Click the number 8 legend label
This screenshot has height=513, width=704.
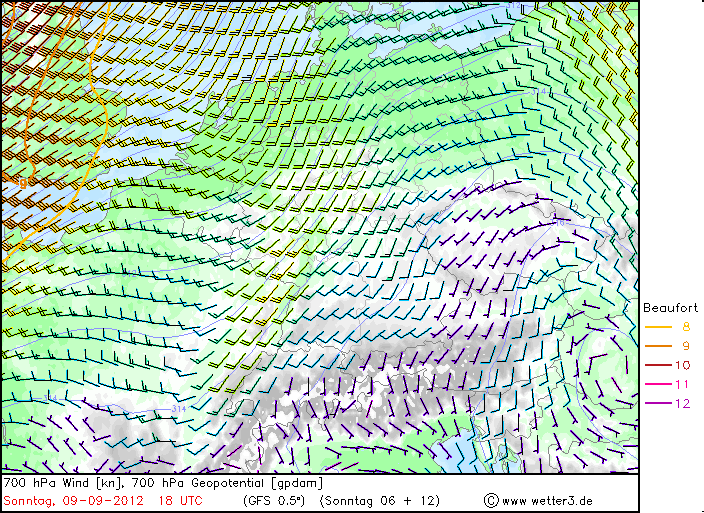[x=685, y=327]
